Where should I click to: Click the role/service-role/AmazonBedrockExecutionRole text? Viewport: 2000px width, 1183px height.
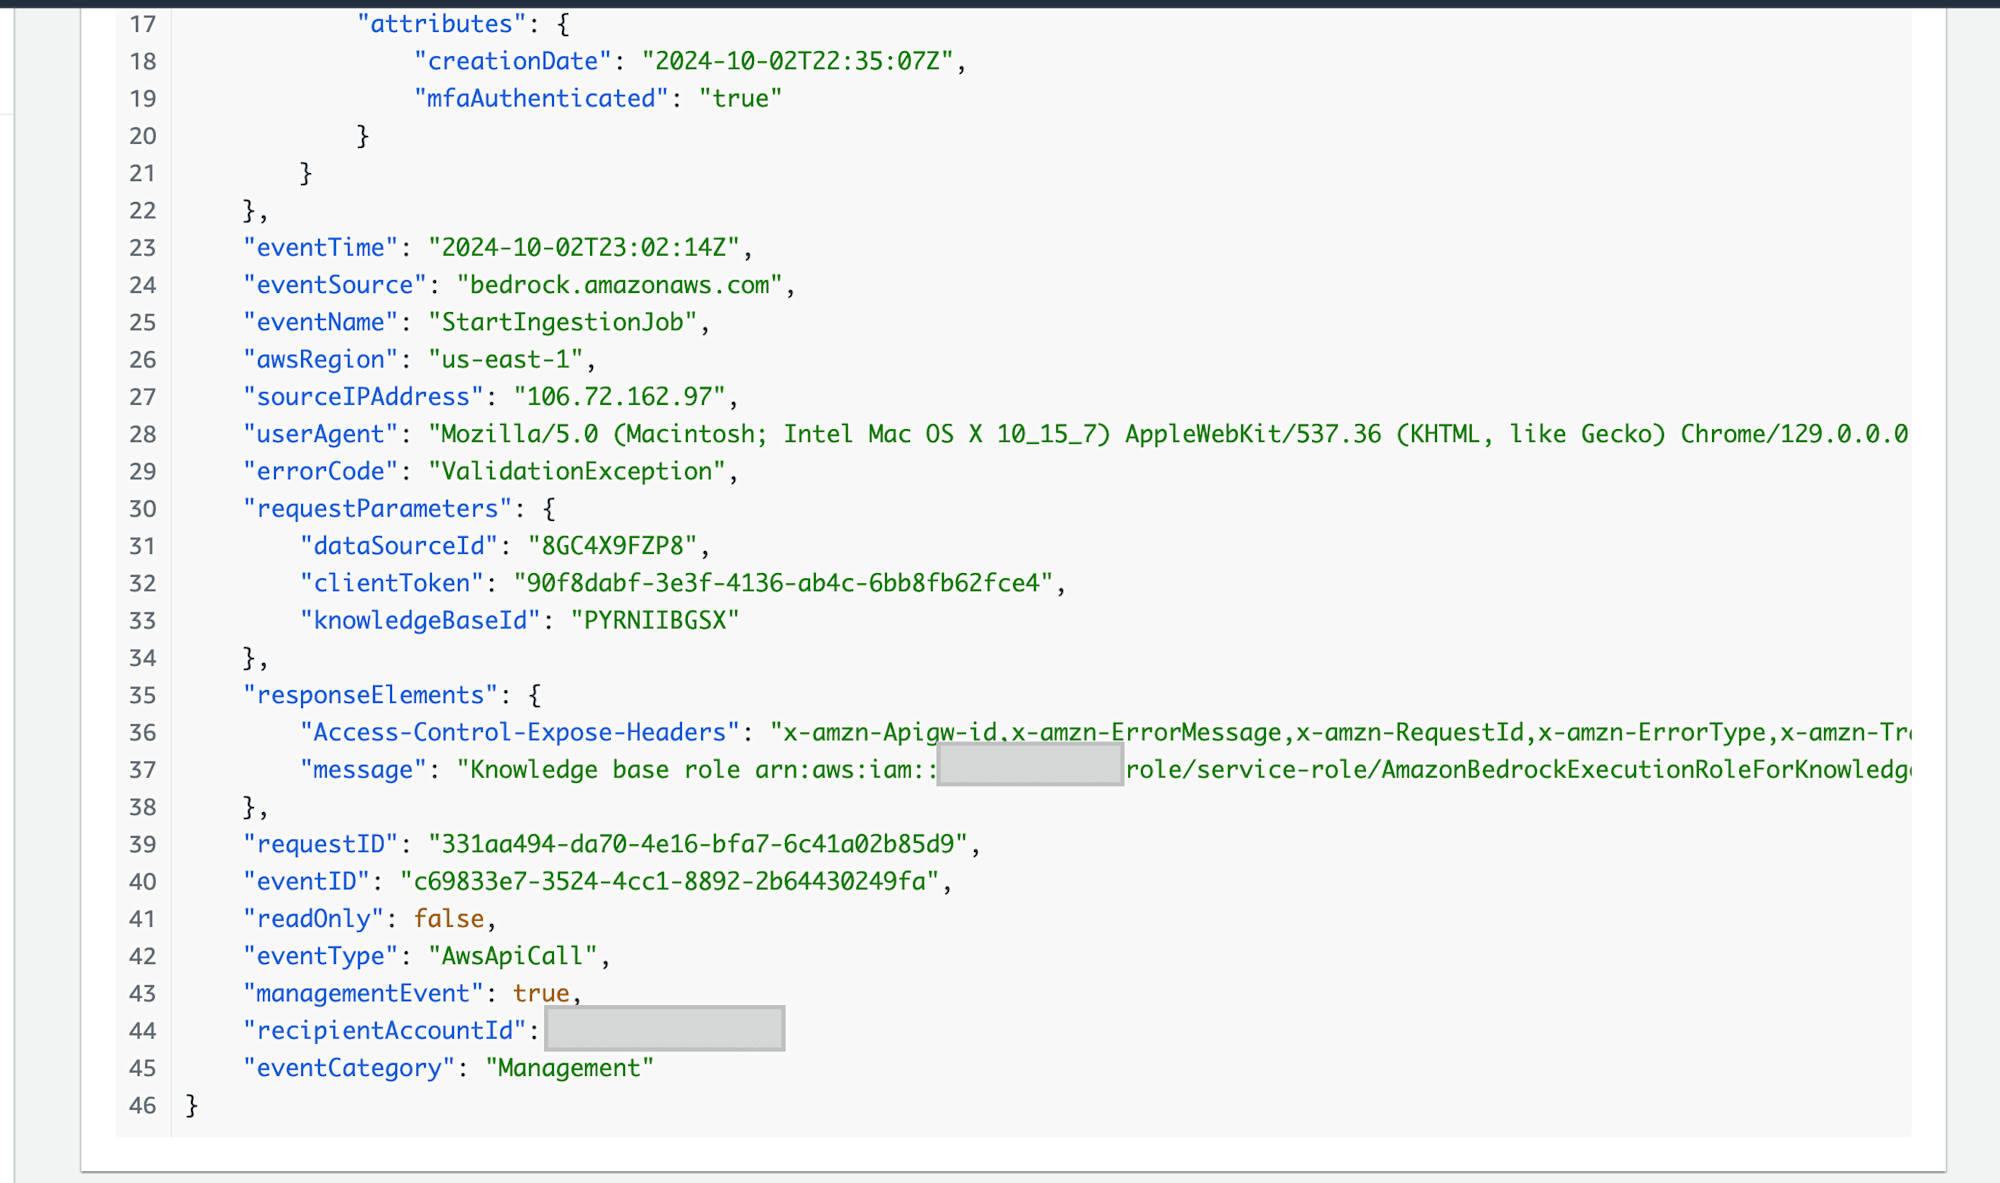1518,769
